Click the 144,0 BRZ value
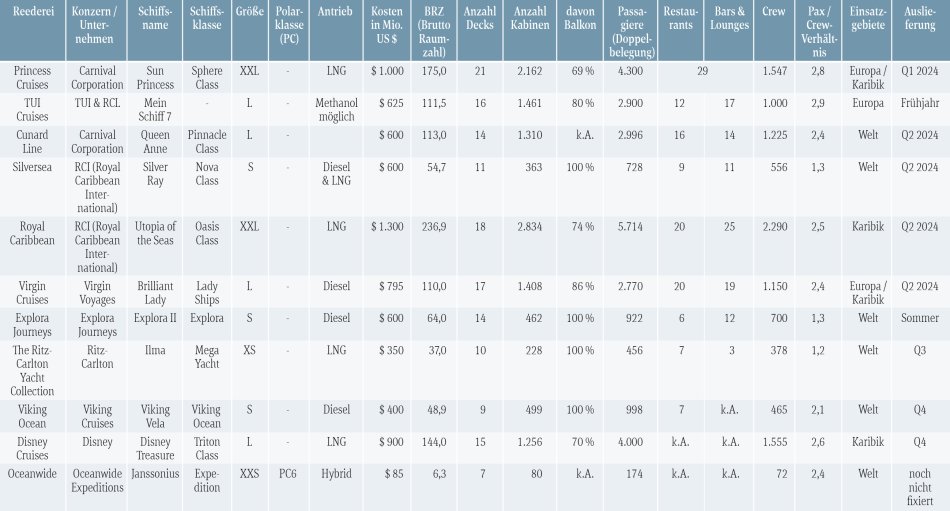Image resolution: width=950 pixels, height=511 pixels. coord(434,442)
